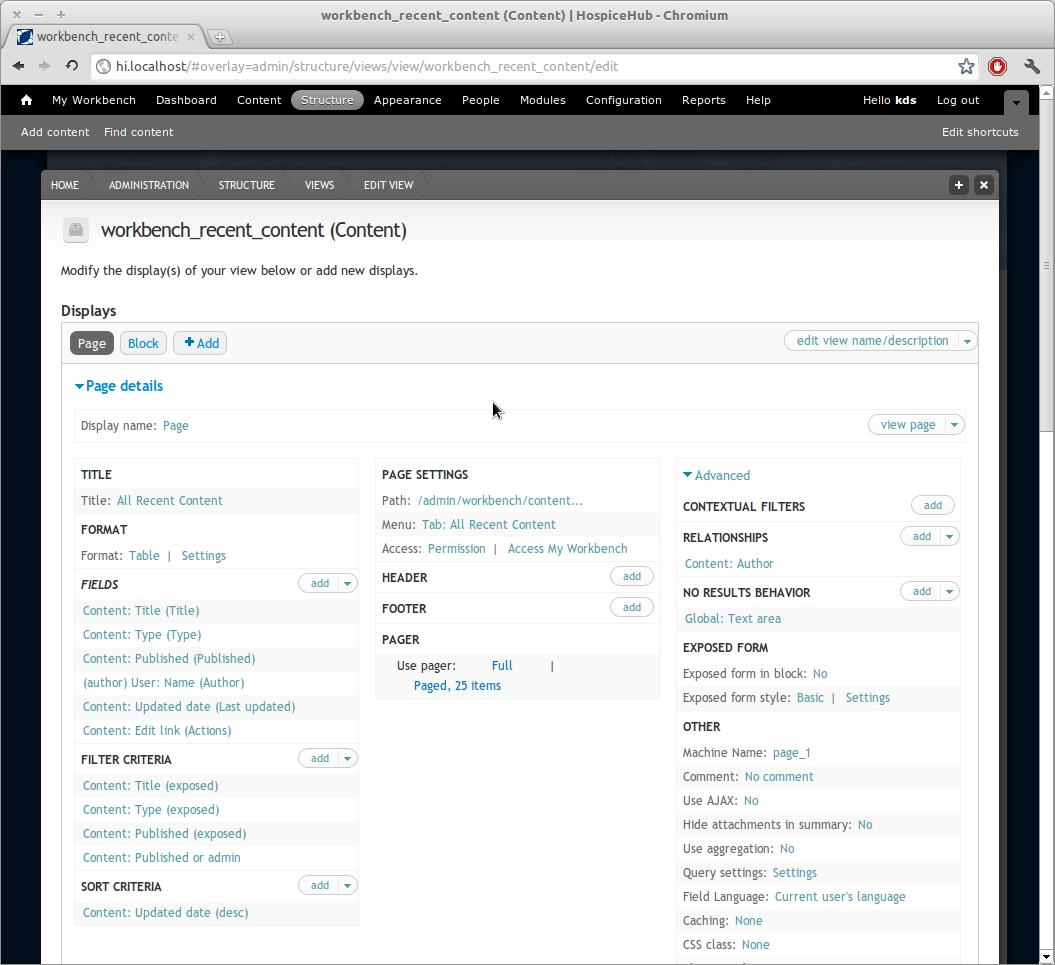Open edit view name/description dropdown arrow
Screen dimensions: 1055x965
(x=967, y=341)
